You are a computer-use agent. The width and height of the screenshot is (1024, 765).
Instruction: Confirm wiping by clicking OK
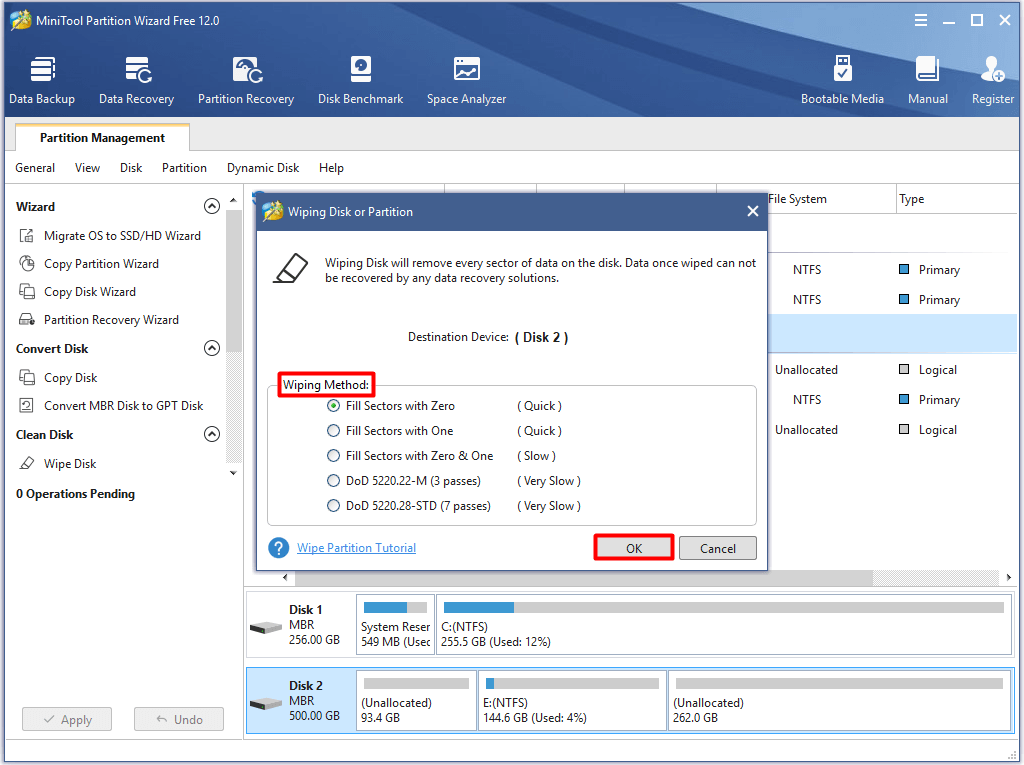click(x=633, y=547)
